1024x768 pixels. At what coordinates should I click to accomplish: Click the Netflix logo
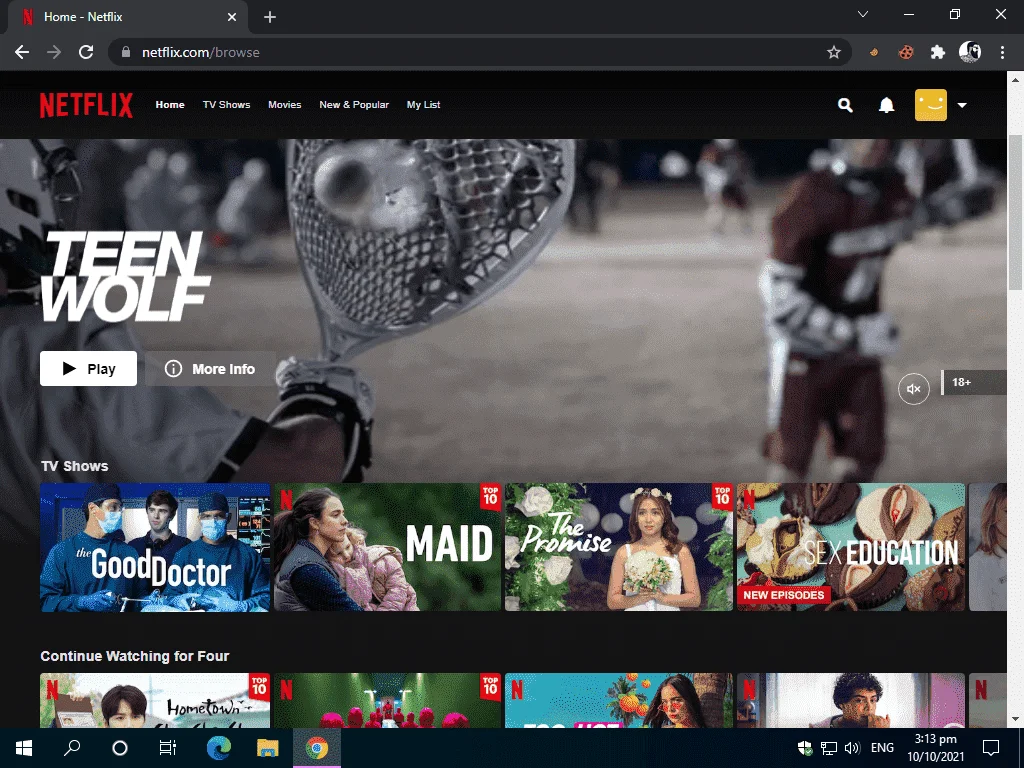86,105
